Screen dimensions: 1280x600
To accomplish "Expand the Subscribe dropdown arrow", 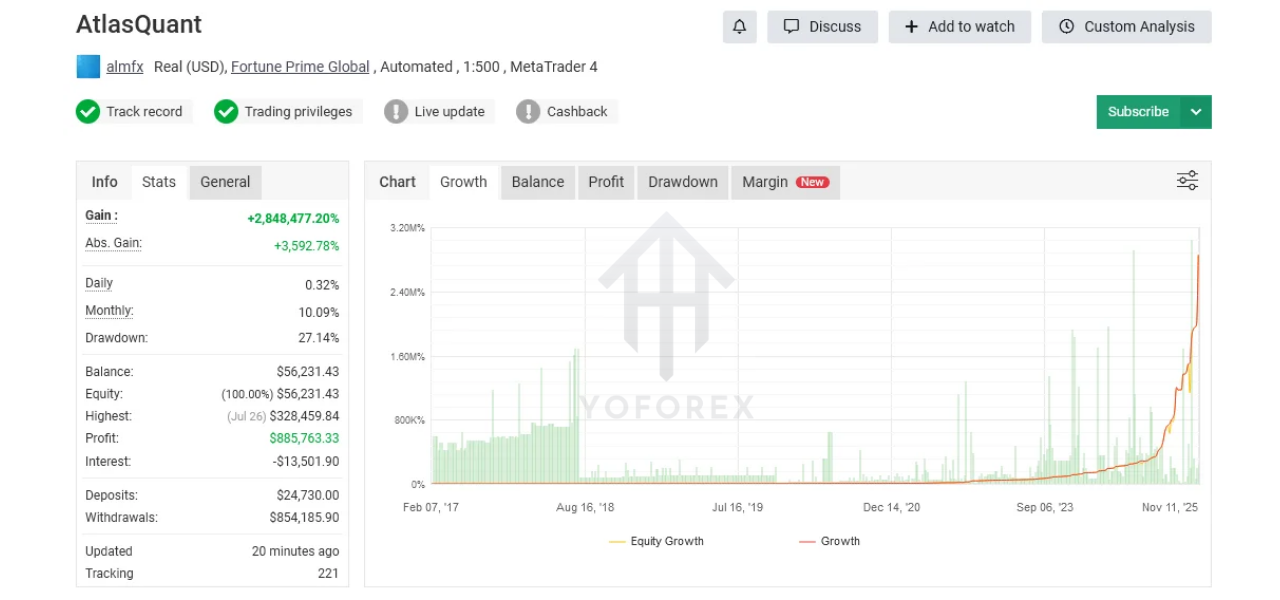I will 1196,112.
